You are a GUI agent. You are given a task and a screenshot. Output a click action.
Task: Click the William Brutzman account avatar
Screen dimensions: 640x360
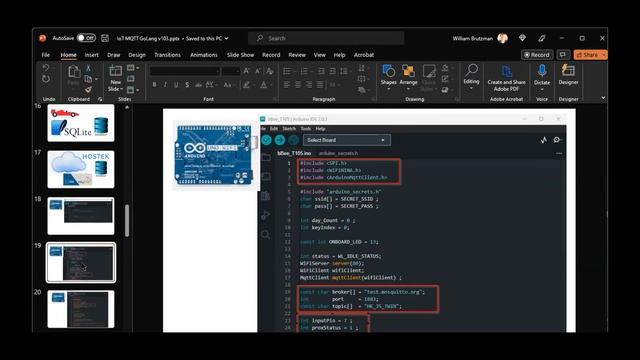click(x=502, y=38)
